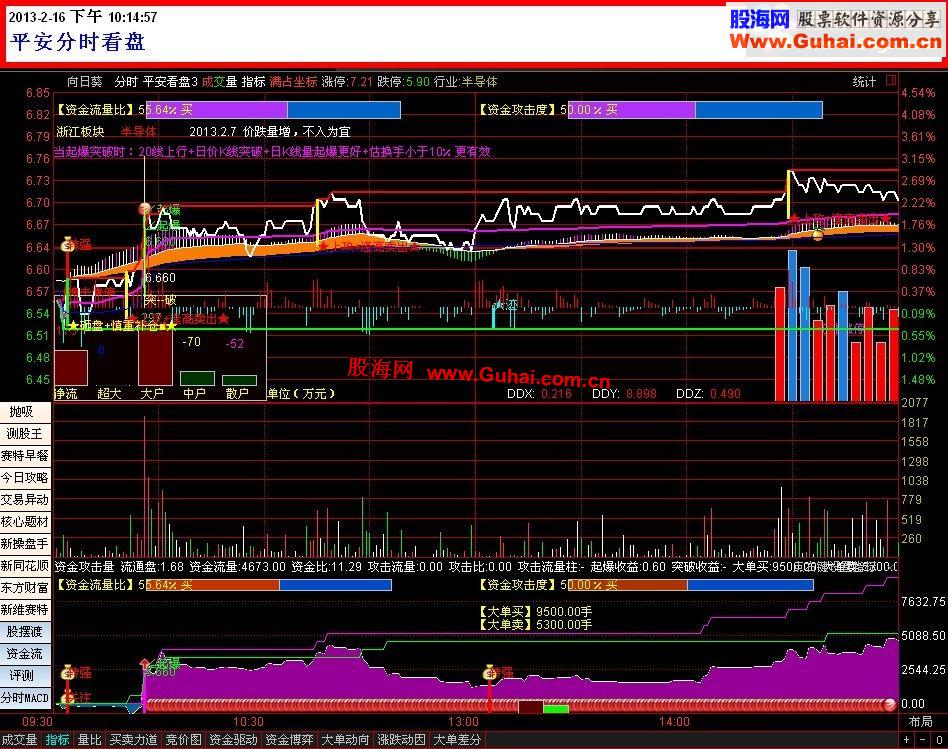Switch to the 竞价图 tab
The height and width of the screenshot is (749, 948).
tap(184, 740)
